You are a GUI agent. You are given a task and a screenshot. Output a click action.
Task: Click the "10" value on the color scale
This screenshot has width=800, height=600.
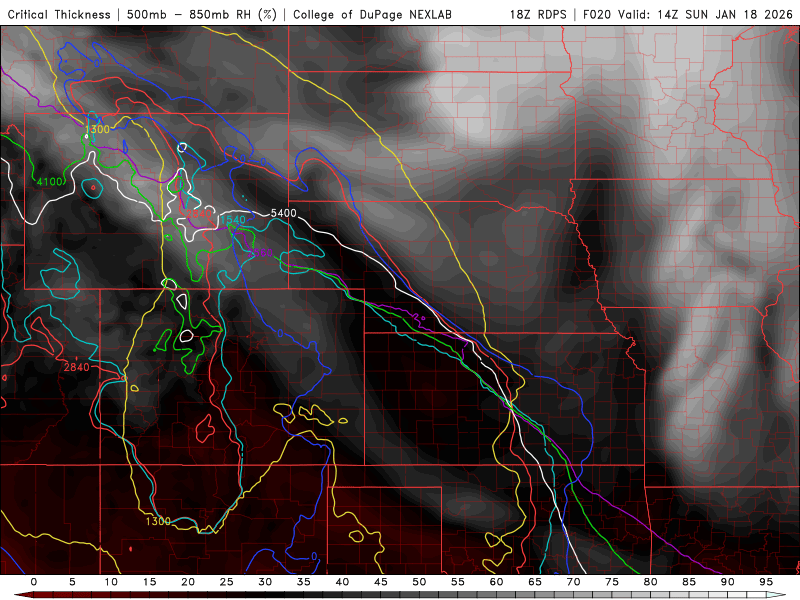pyautogui.click(x=111, y=582)
